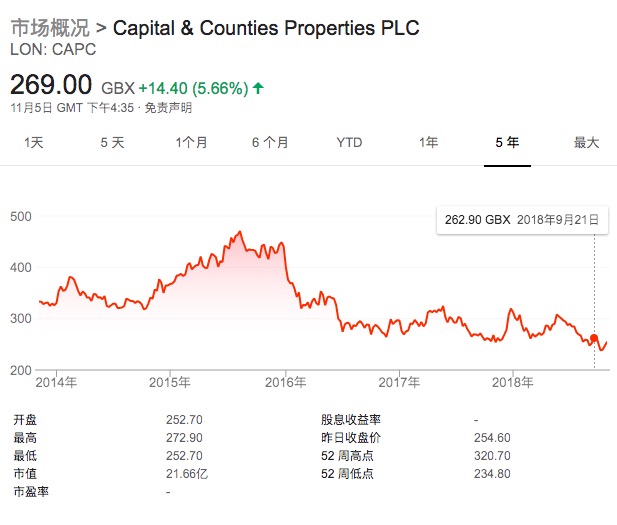The height and width of the screenshot is (525, 617).
Task: Choose the 6 个月 range tab
Action: tap(270, 142)
